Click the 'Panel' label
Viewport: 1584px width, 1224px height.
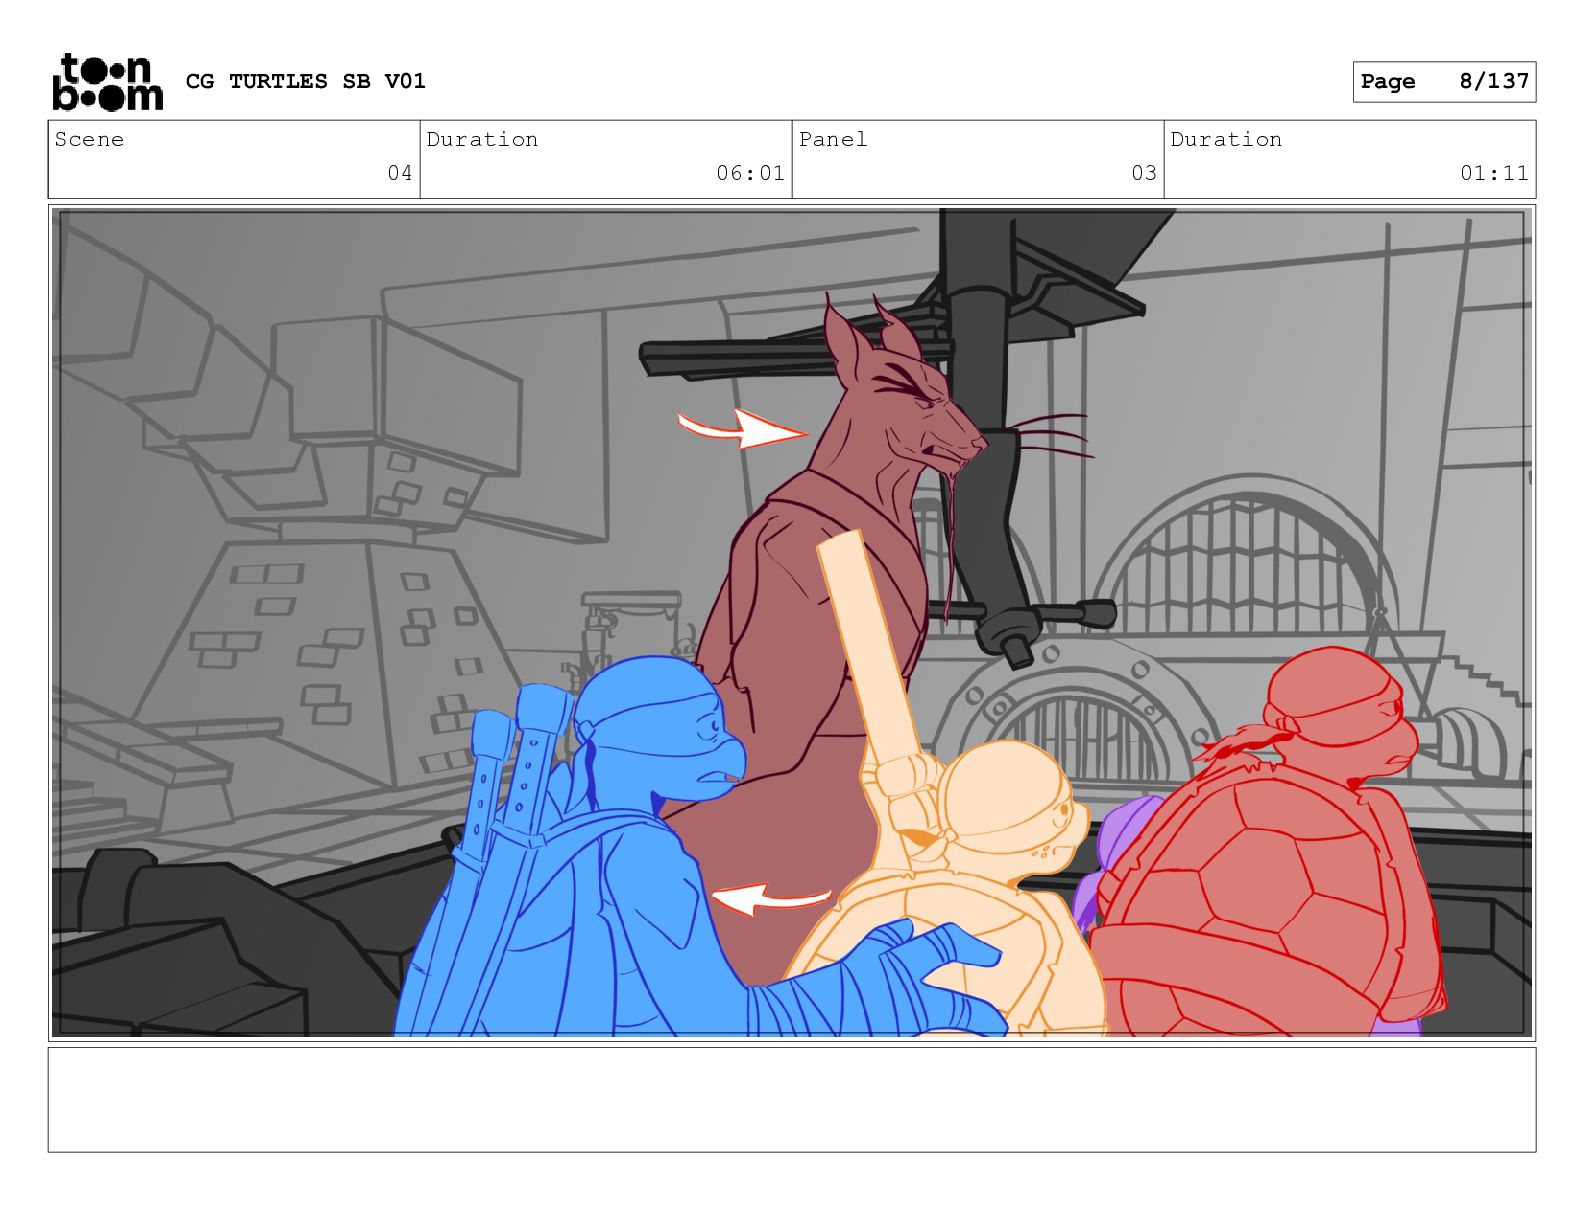(x=833, y=139)
